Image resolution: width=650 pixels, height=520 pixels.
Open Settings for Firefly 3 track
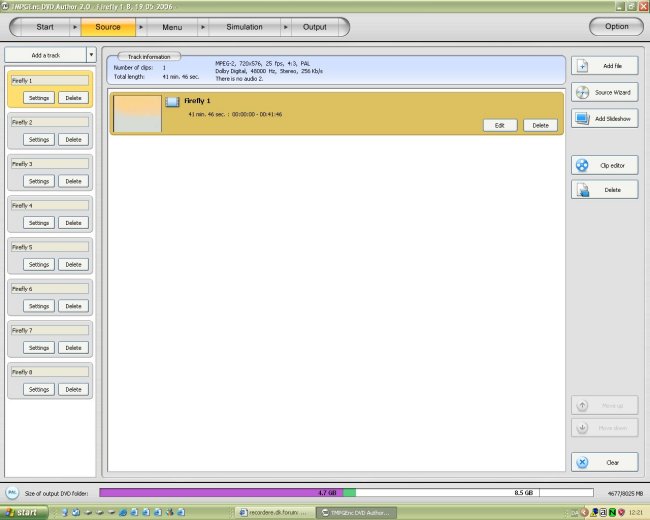(x=39, y=181)
